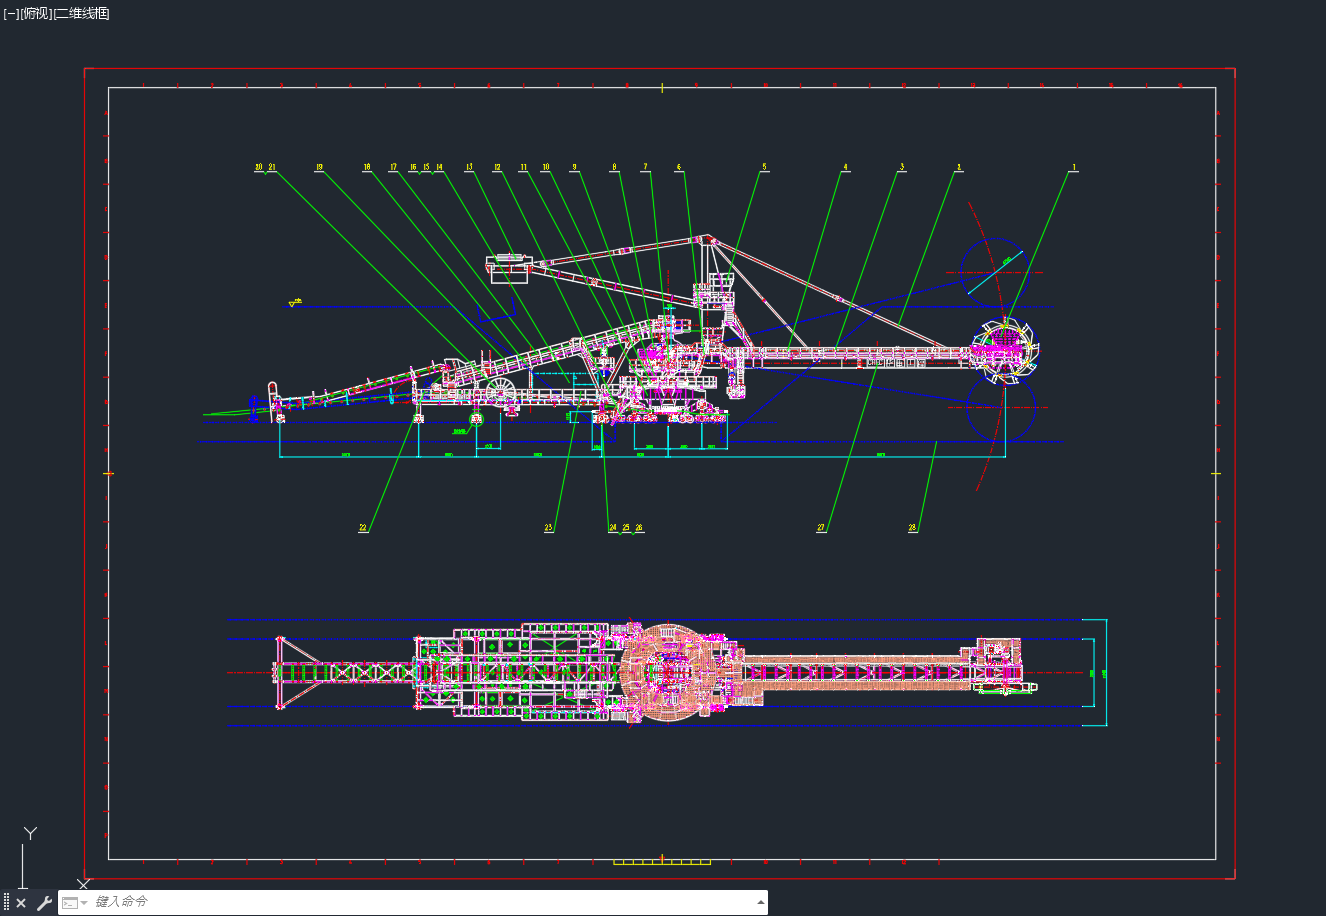The height and width of the screenshot is (916, 1326).
Task: Select part balloon number 4
Action: coord(845,168)
